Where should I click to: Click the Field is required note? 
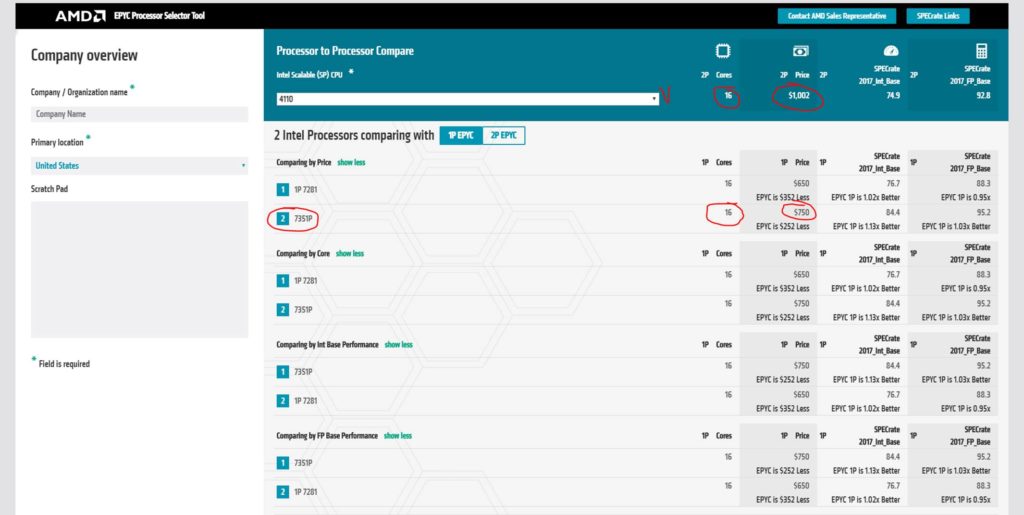pyautogui.click(x=64, y=364)
